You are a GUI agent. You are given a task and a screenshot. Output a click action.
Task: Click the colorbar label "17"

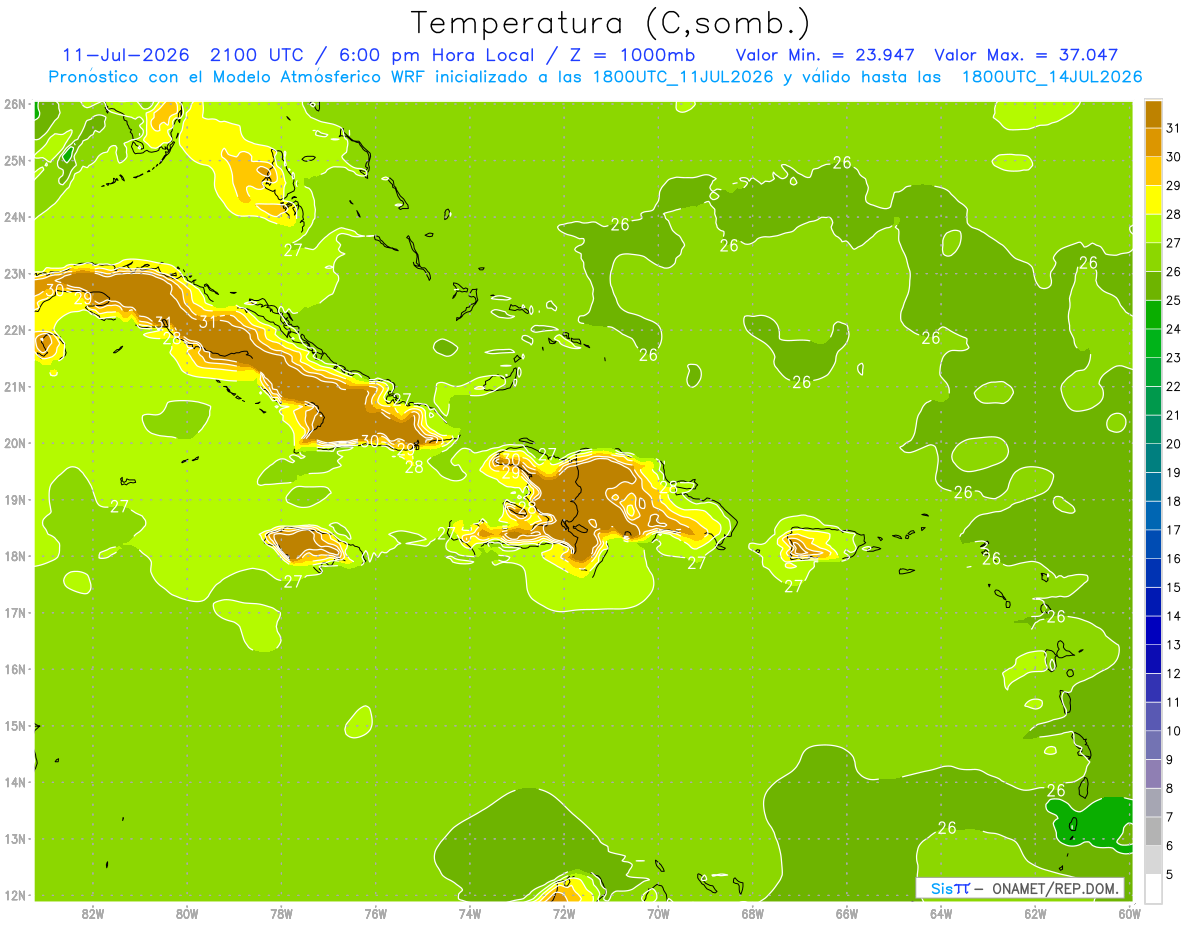[x=1173, y=530]
